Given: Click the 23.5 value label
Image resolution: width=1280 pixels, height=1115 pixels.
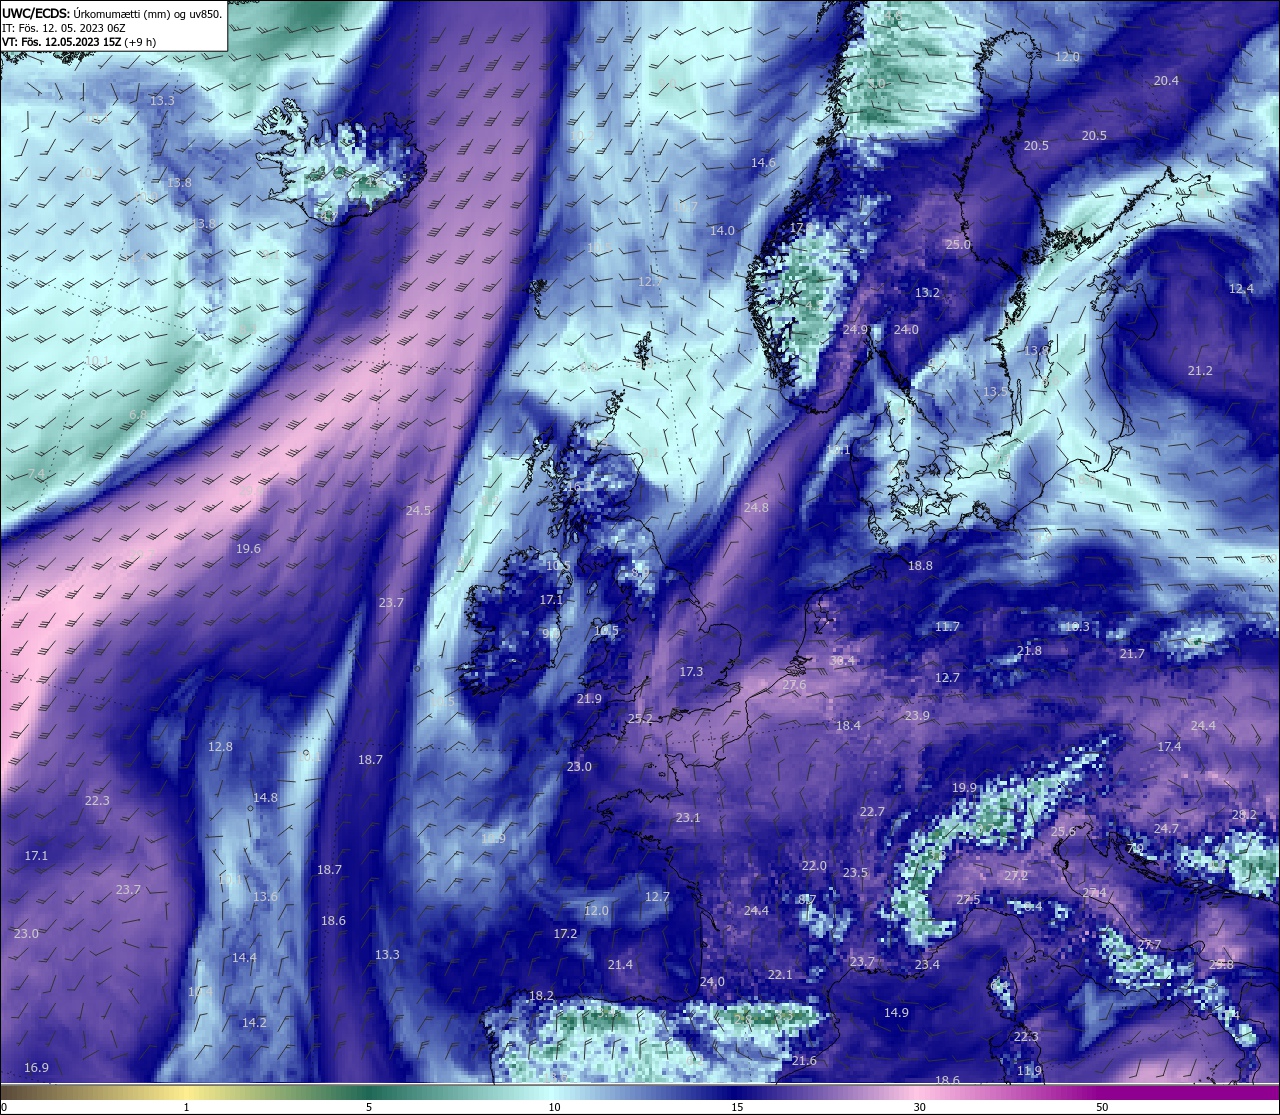Looking at the screenshot, I should [855, 873].
